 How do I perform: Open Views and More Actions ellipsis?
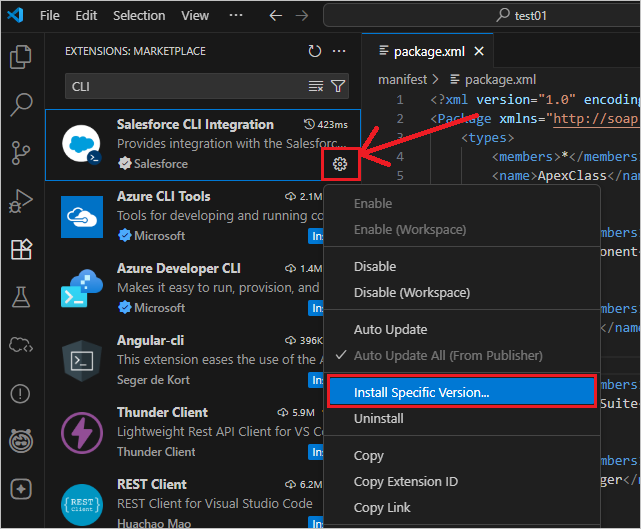pos(339,51)
